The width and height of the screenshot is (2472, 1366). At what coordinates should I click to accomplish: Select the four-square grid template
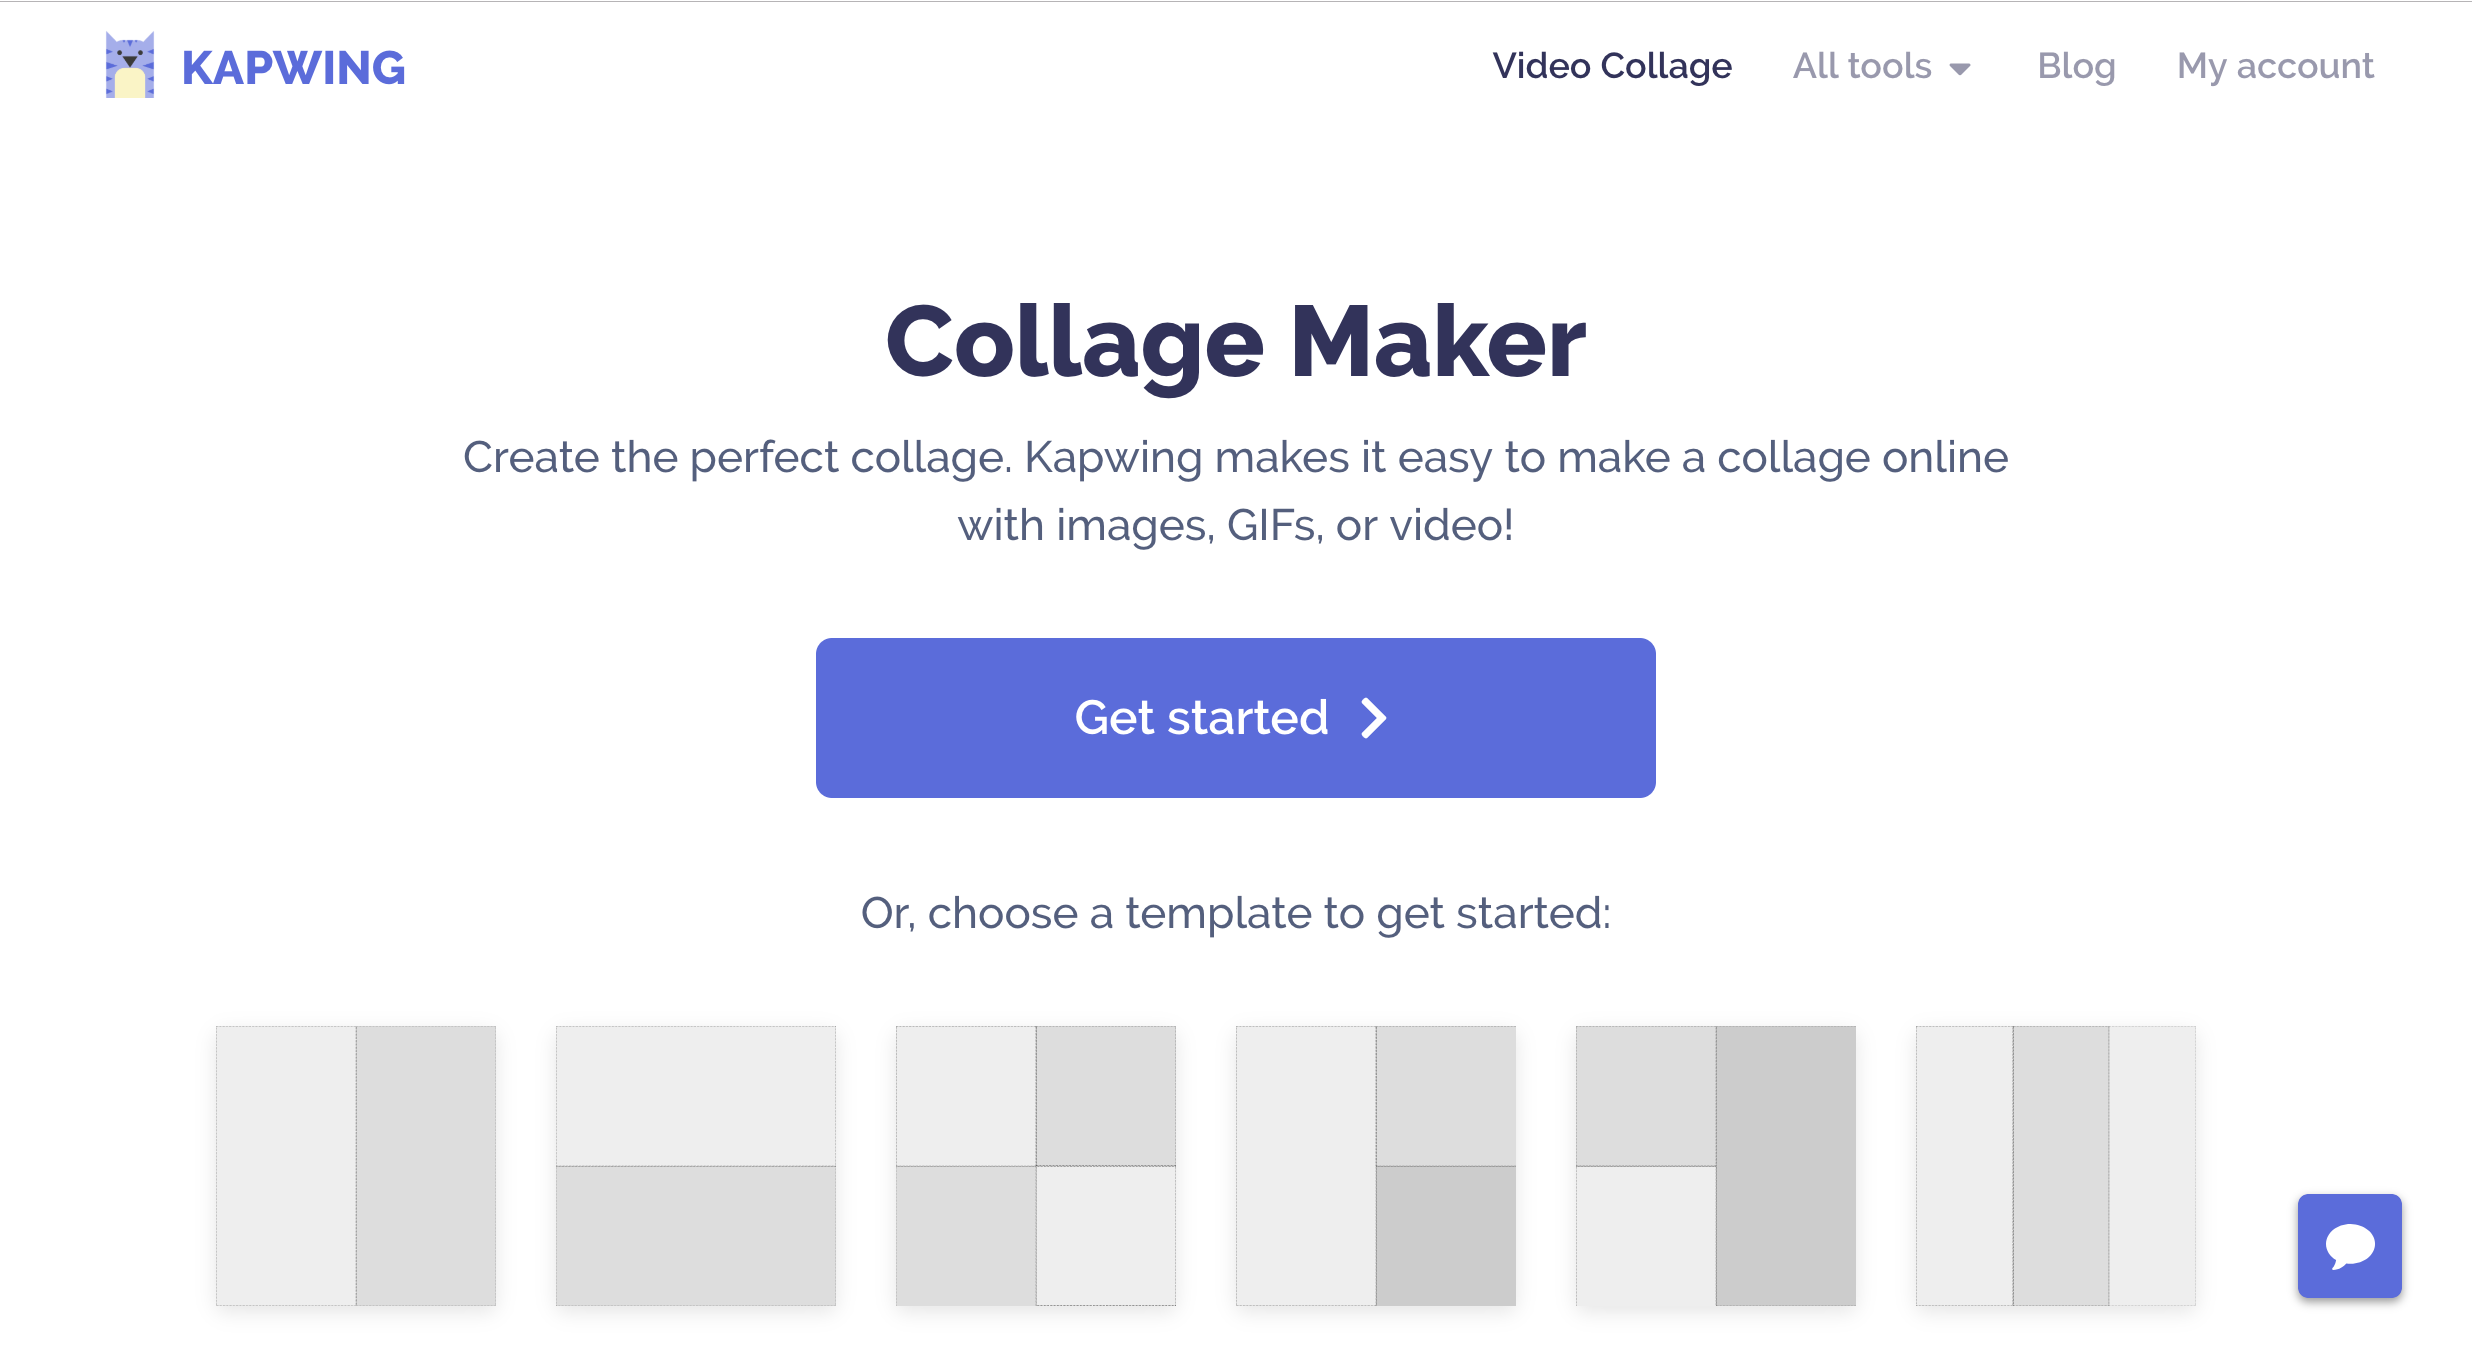pos(1036,1166)
